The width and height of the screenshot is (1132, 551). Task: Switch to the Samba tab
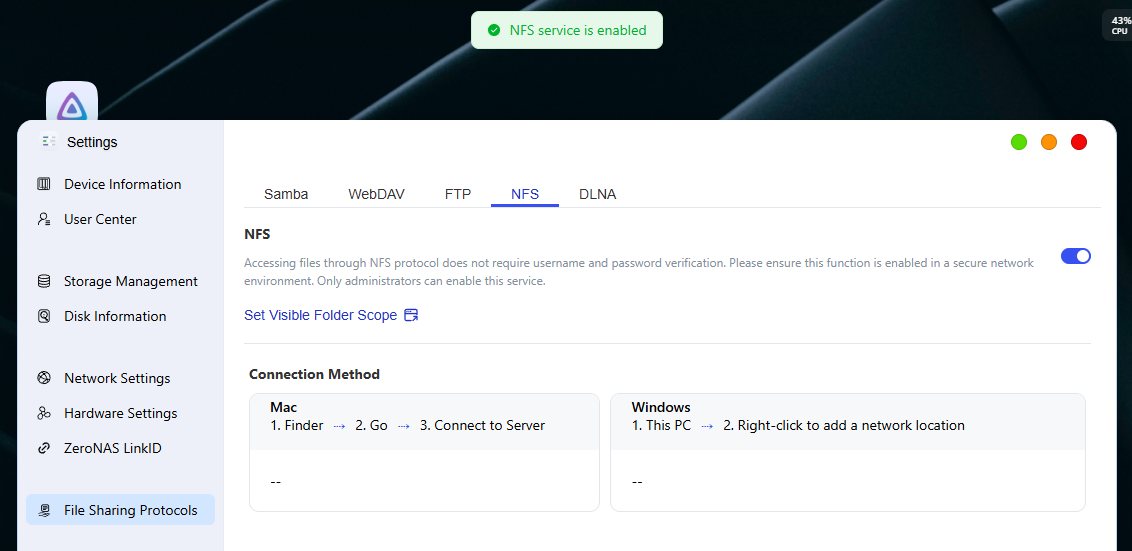pos(286,194)
